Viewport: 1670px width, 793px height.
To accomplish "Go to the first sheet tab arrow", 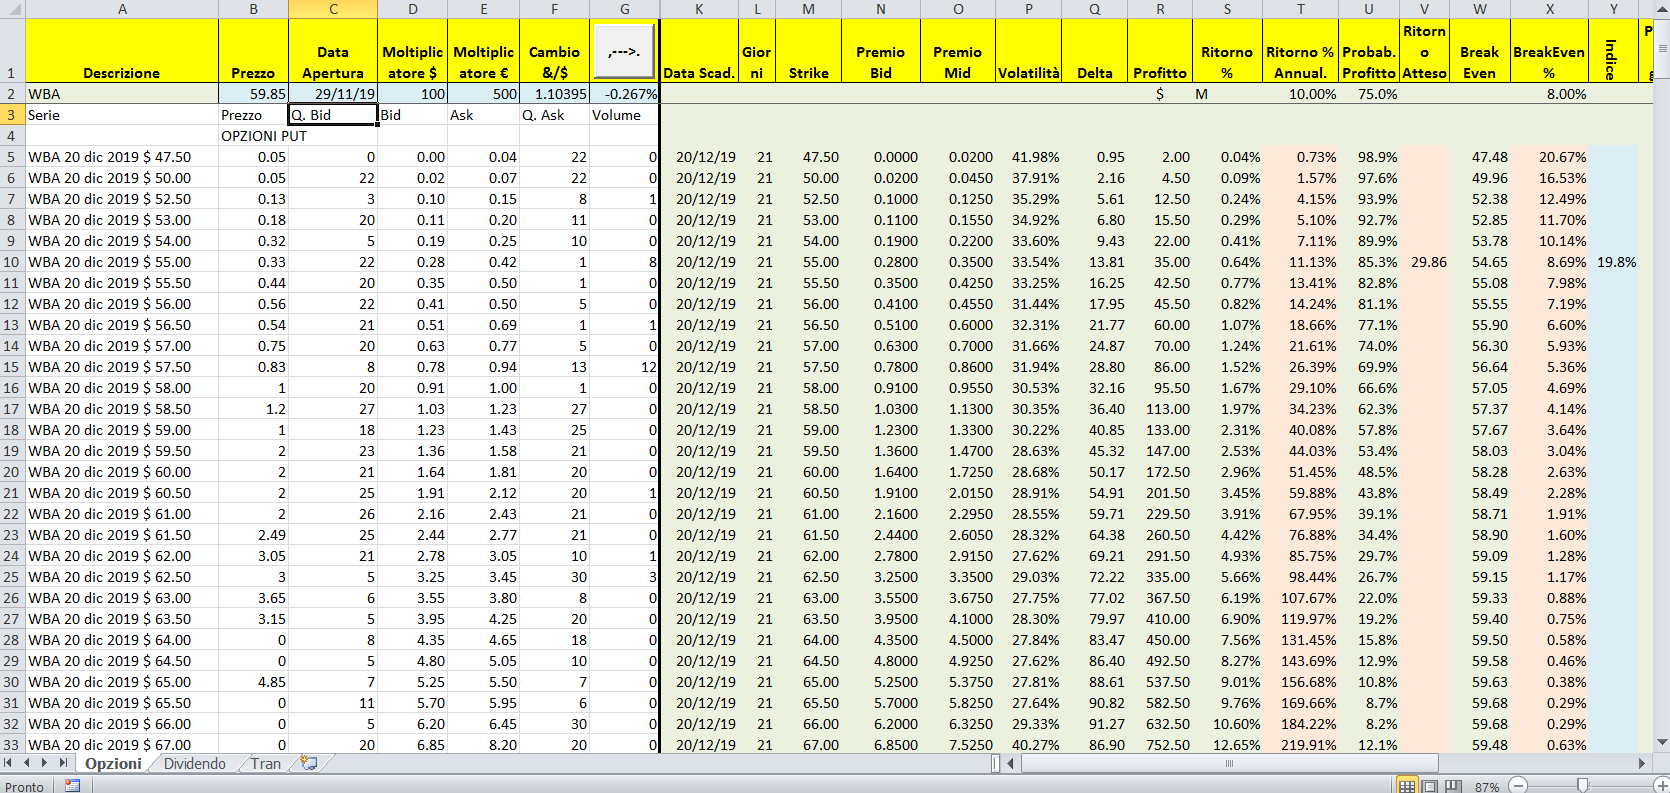I will pyautogui.click(x=9, y=763).
